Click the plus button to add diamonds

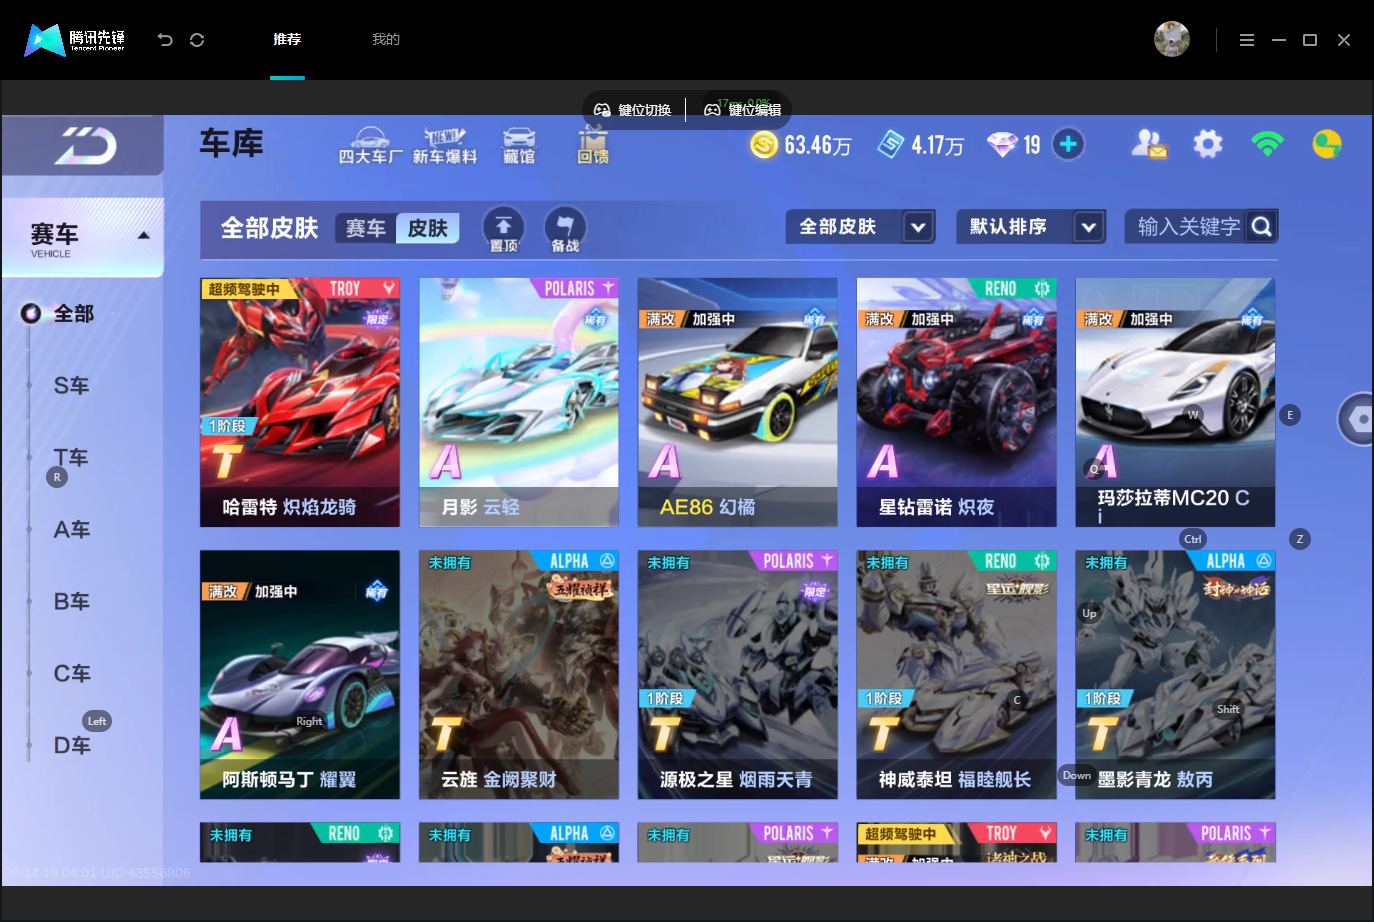(x=1068, y=144)
